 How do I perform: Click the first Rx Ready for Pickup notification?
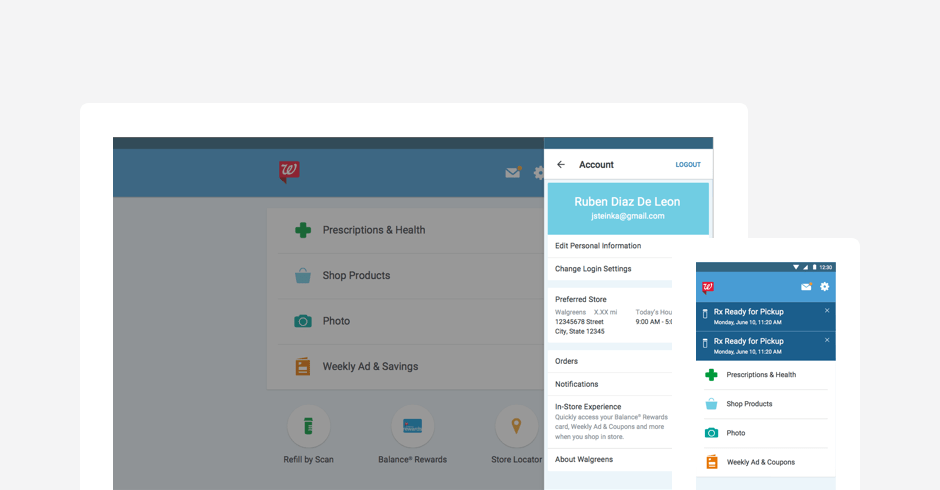point(766,316)
